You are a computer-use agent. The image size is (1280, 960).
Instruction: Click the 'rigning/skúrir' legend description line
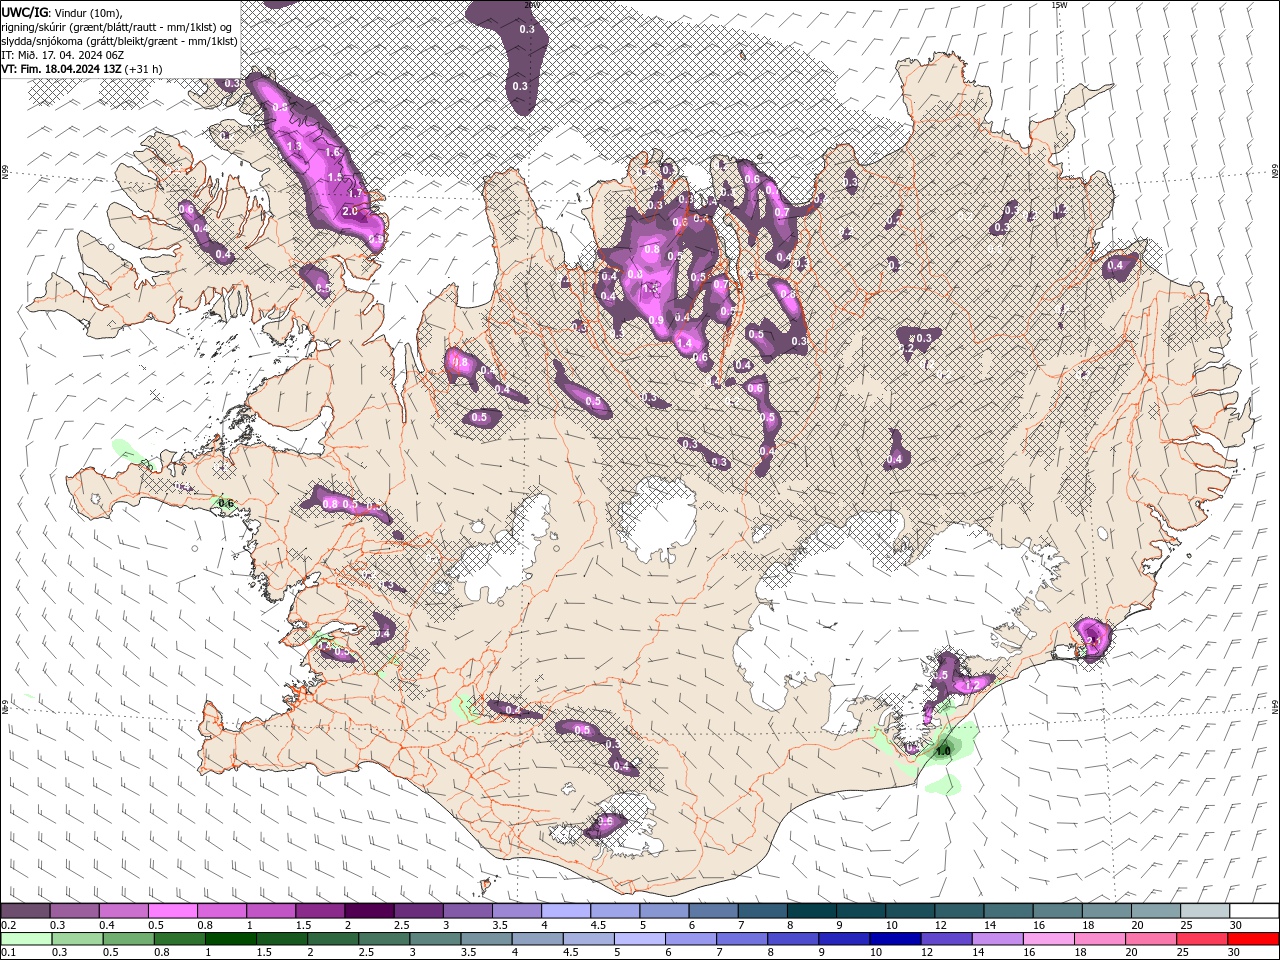click(x=117, y=27)
